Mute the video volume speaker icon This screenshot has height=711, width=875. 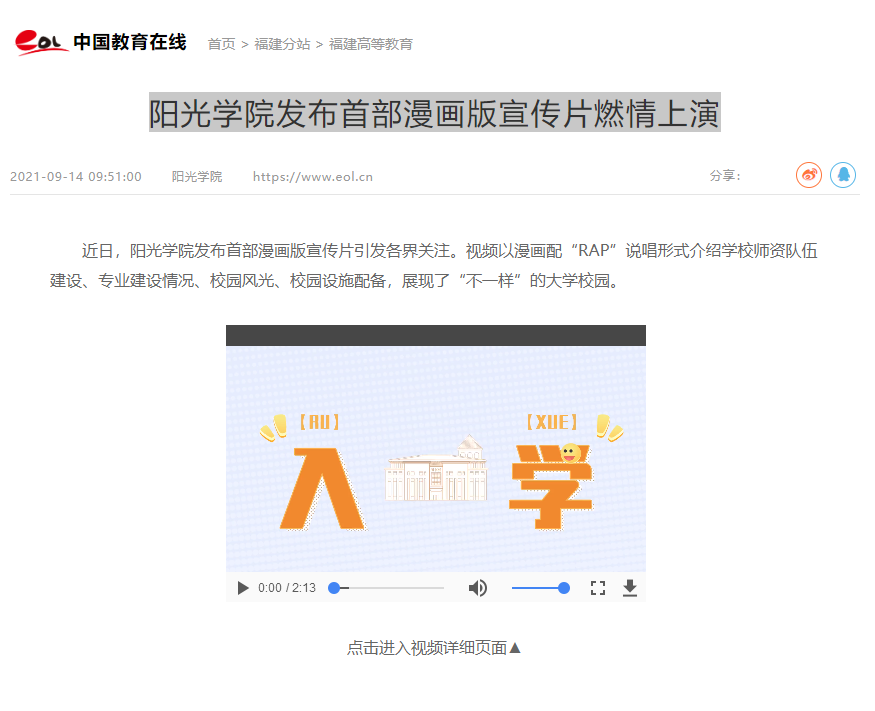pos(478,588)
